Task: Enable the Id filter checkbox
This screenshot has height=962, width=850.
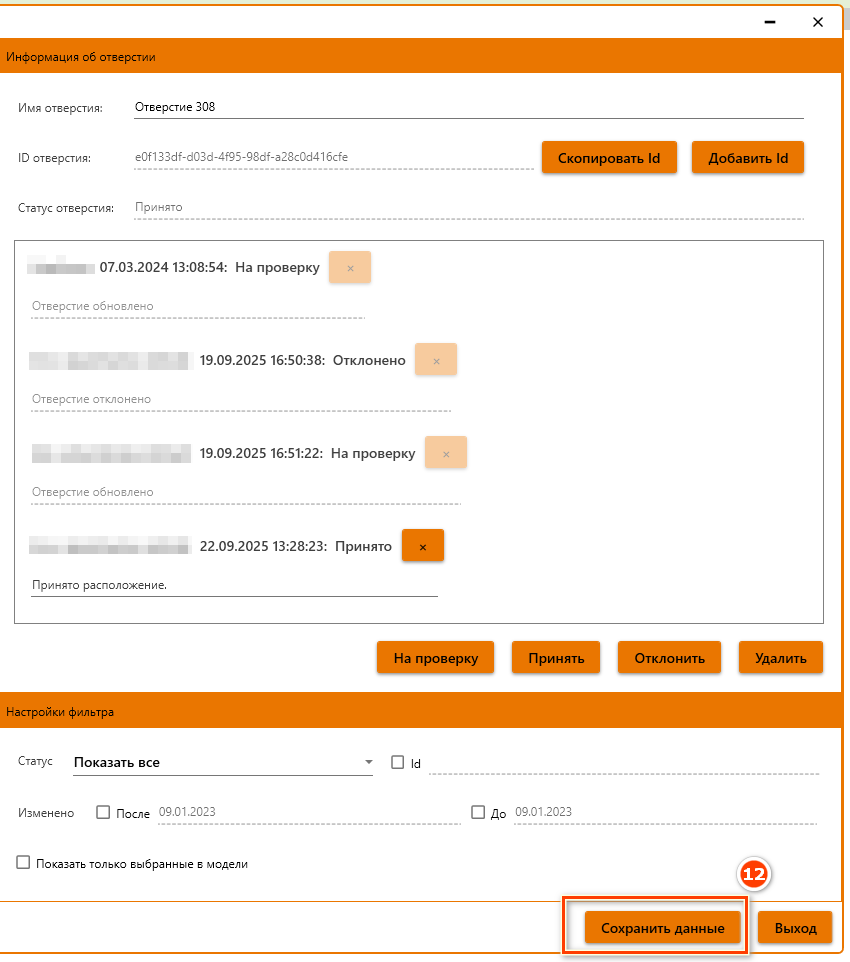Action: (398, 762)
